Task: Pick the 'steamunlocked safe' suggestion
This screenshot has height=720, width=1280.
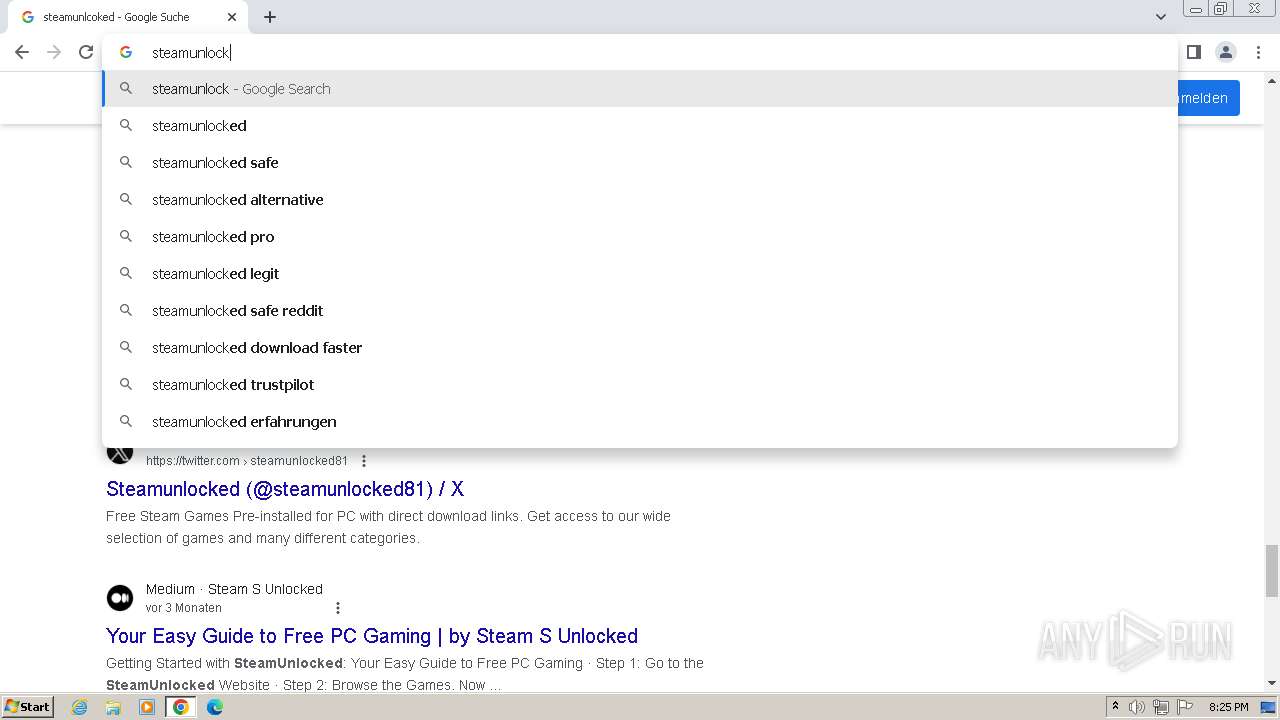Action: pos(640,163)
